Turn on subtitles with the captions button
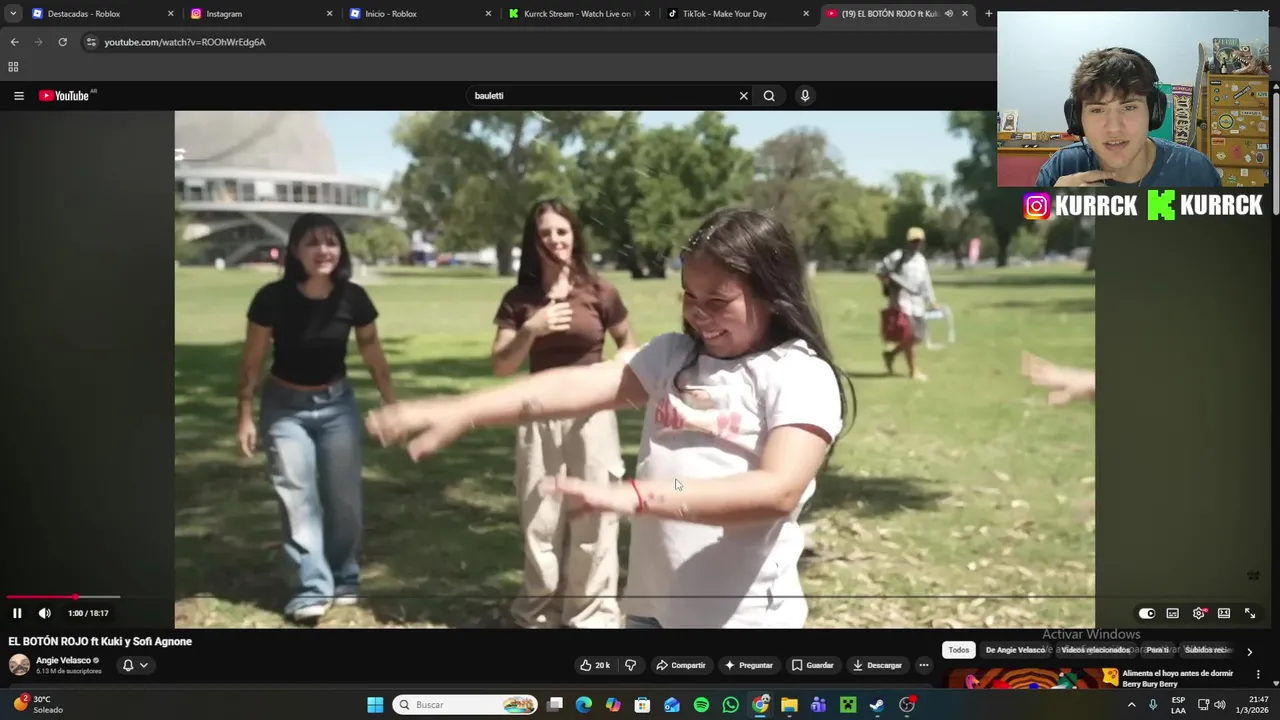 point(1173,613)
